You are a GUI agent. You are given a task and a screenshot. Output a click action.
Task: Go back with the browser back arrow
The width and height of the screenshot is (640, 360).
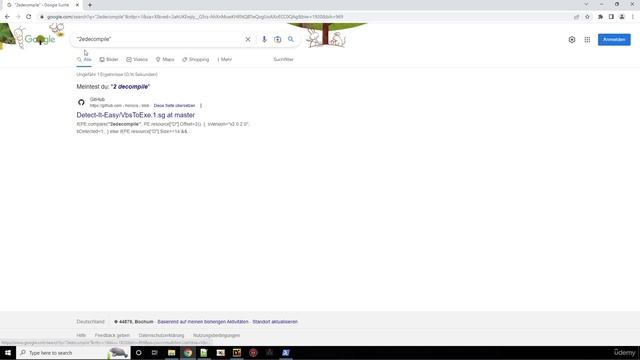[7, 17]
